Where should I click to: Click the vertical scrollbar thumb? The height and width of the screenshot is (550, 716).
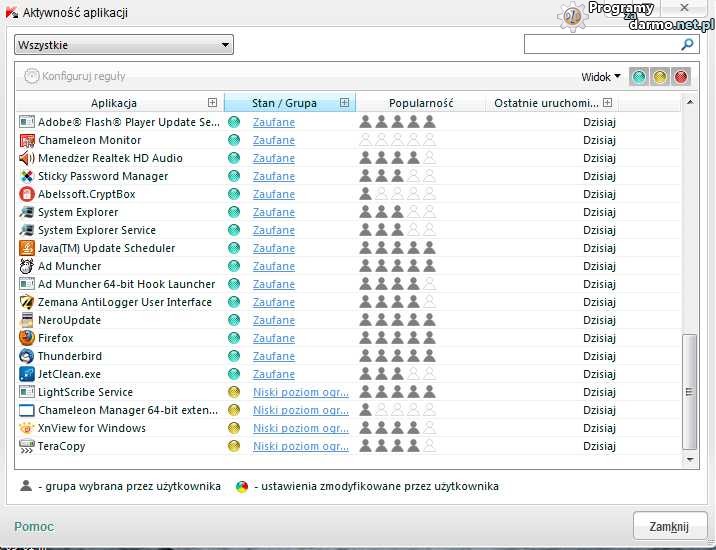[x=689, y=392]
